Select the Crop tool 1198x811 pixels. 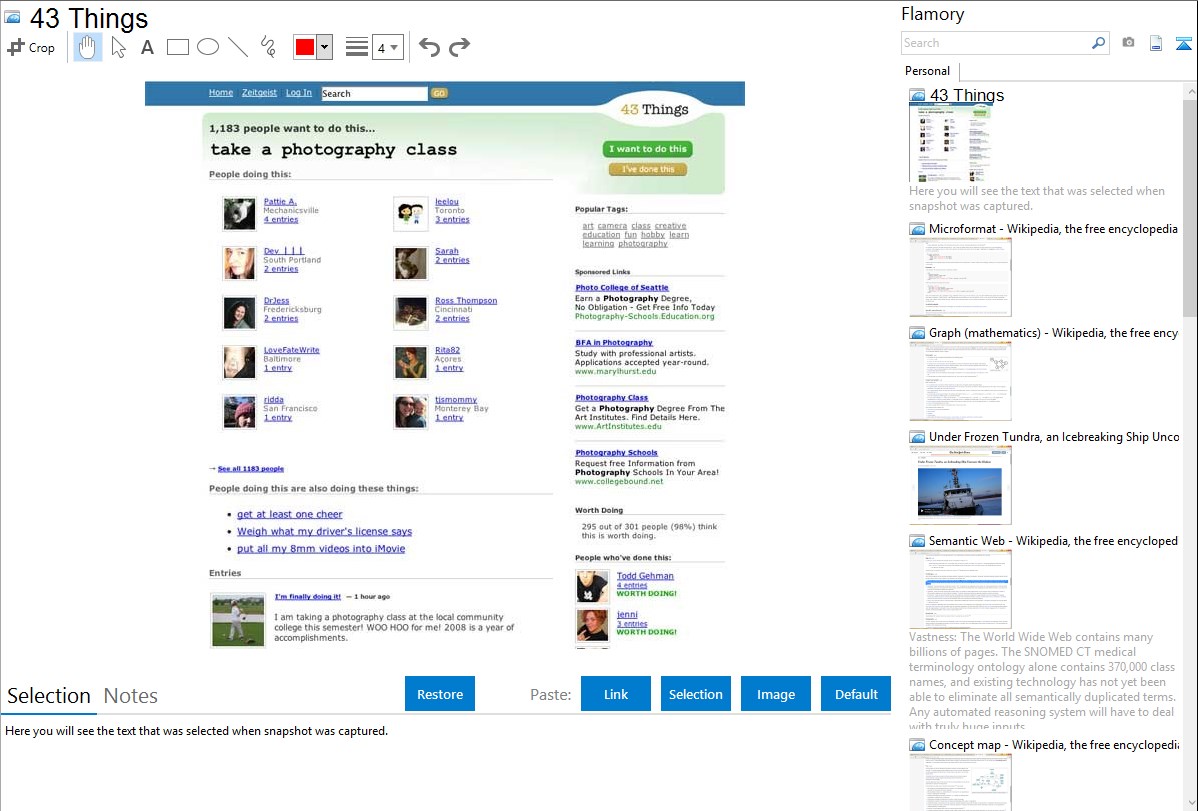coord(31,47)
